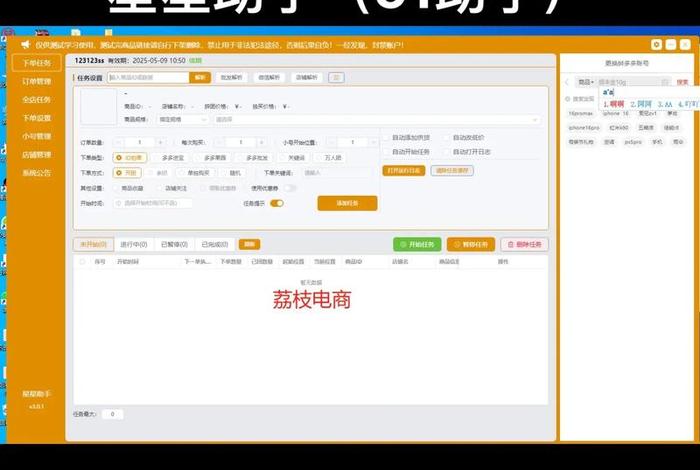Viewport: 700px width, 470px height.
Task: Go back with the left chevron arrow
Action: pyautogui.click(x=567, y=82)
